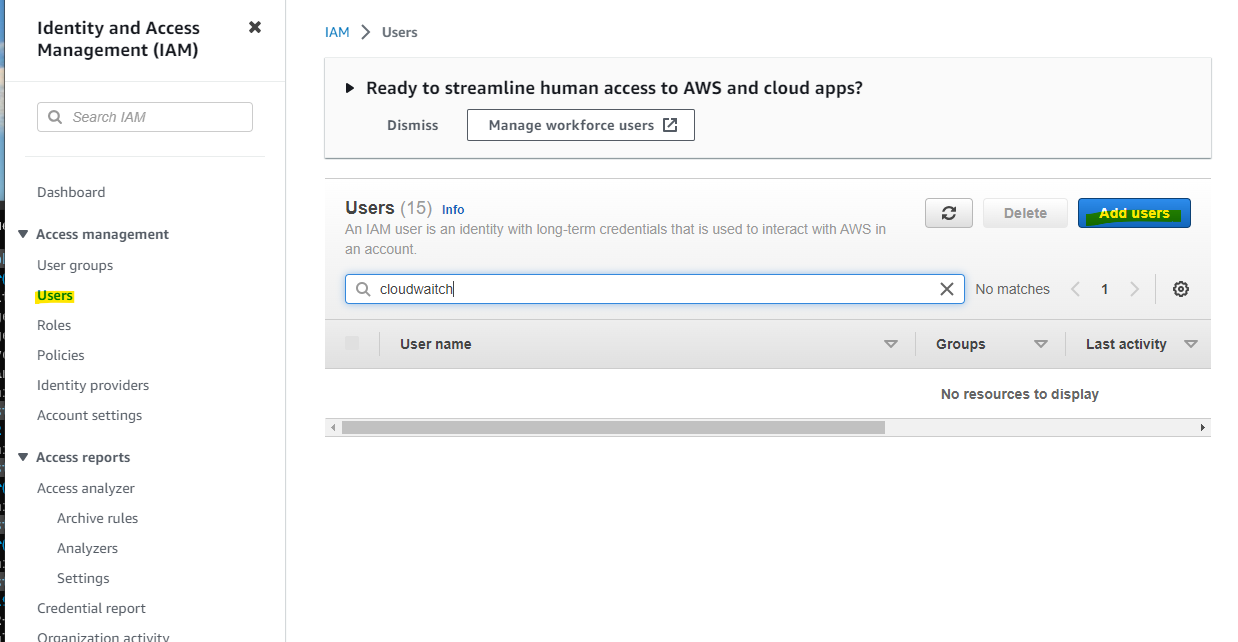Click the Add users button
This screenshot has height=642, width=1238.
pyautogui.click(x=1134, y=213)
